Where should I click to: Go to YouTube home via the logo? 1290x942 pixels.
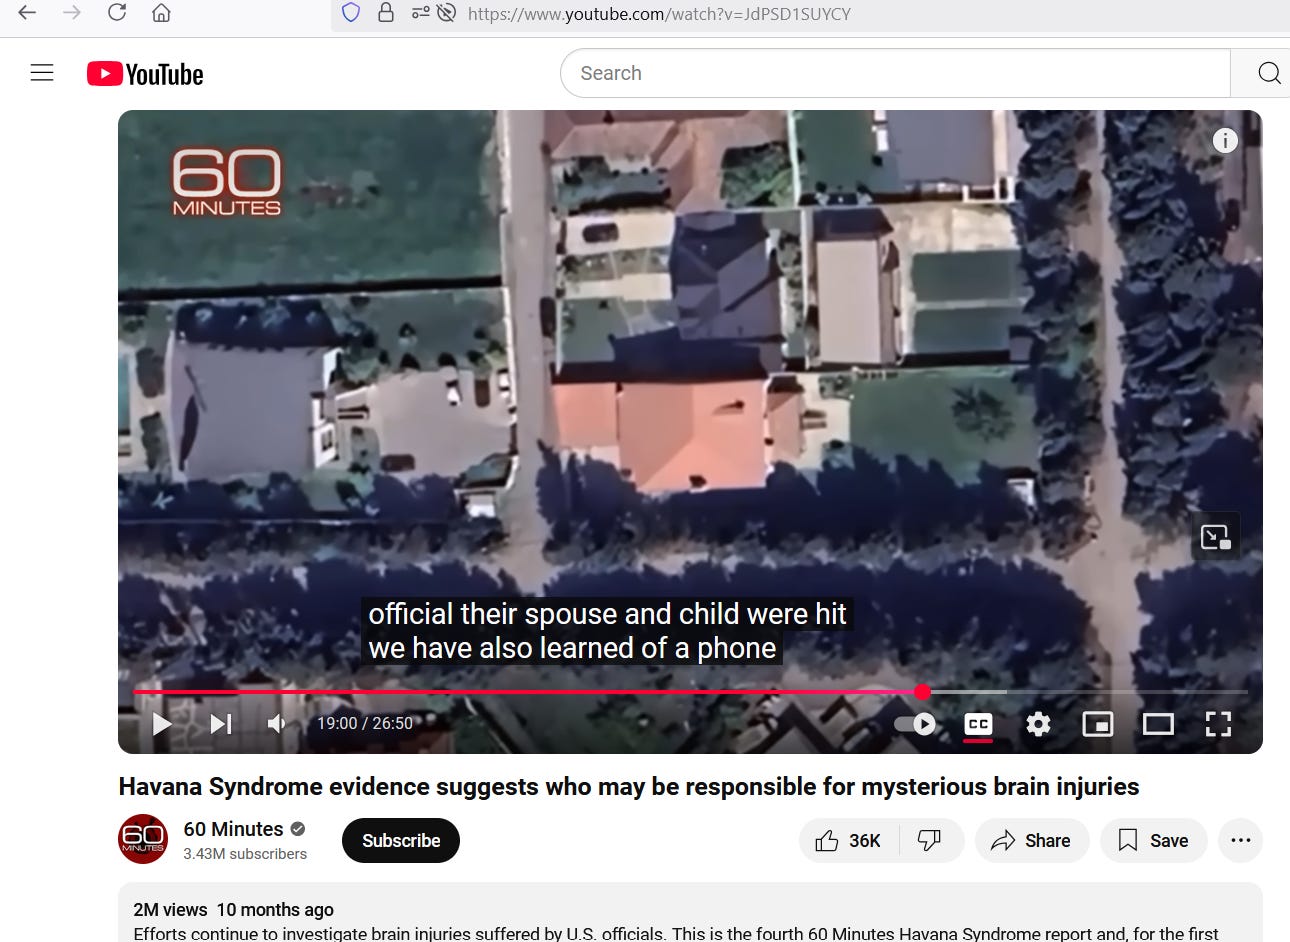coord(145,74)
